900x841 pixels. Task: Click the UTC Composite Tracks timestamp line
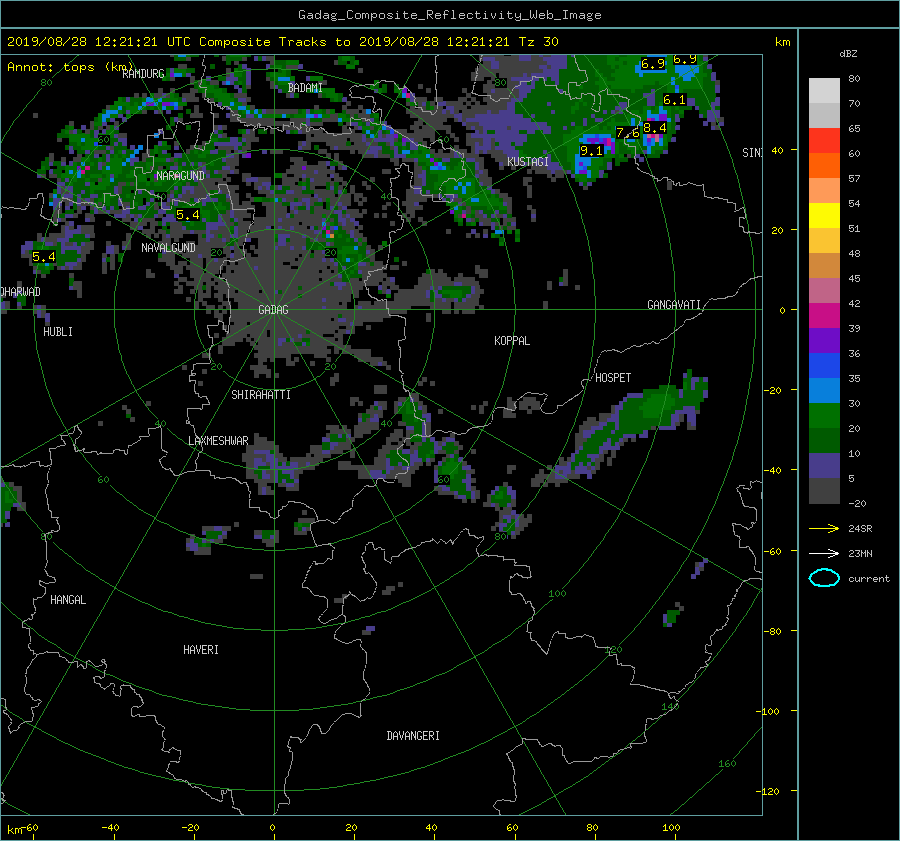tap(282, 42)
